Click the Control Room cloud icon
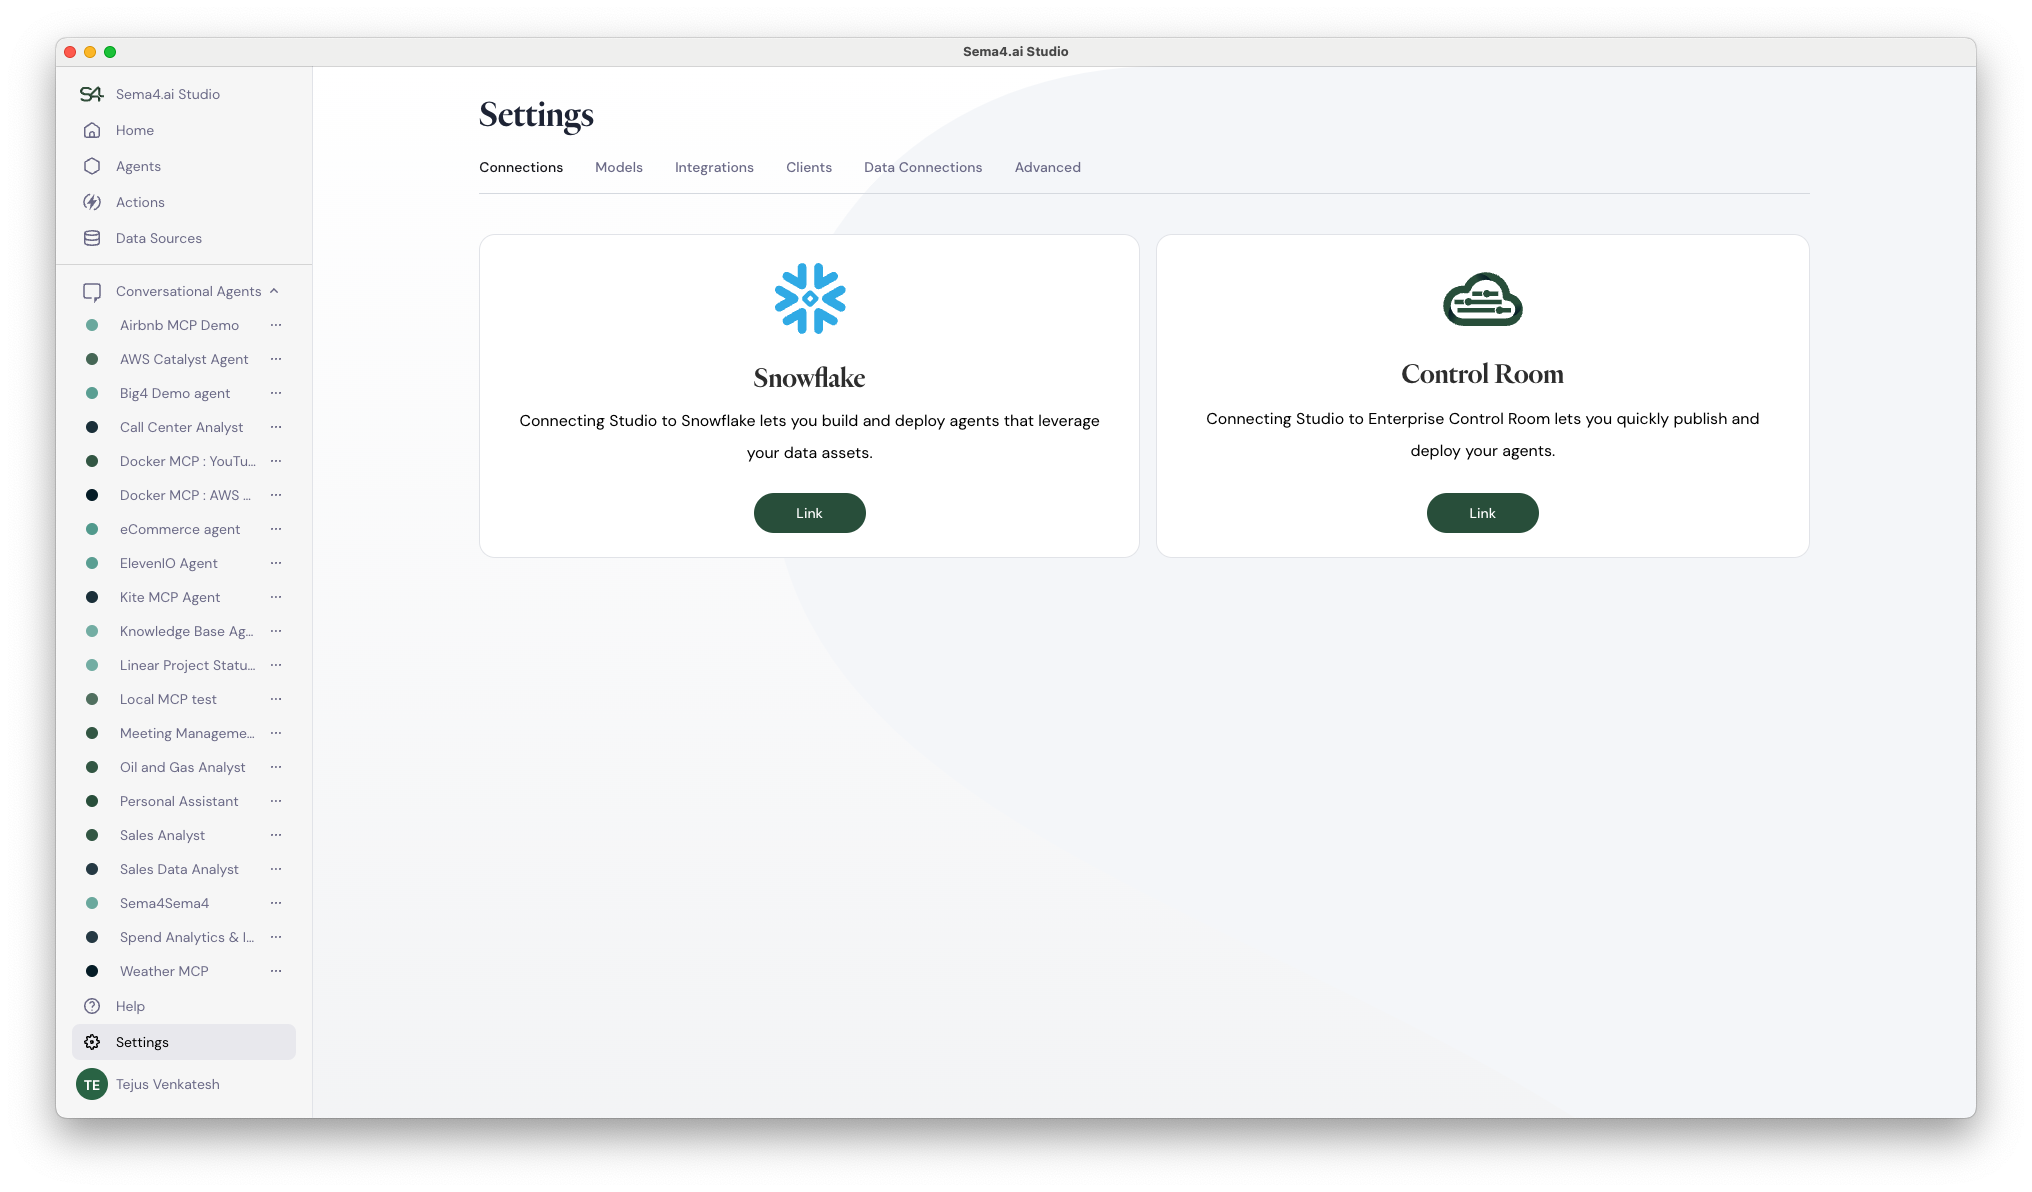Image resolution: width=2032 pixels, height=1192 pixels. [1483, 299]
